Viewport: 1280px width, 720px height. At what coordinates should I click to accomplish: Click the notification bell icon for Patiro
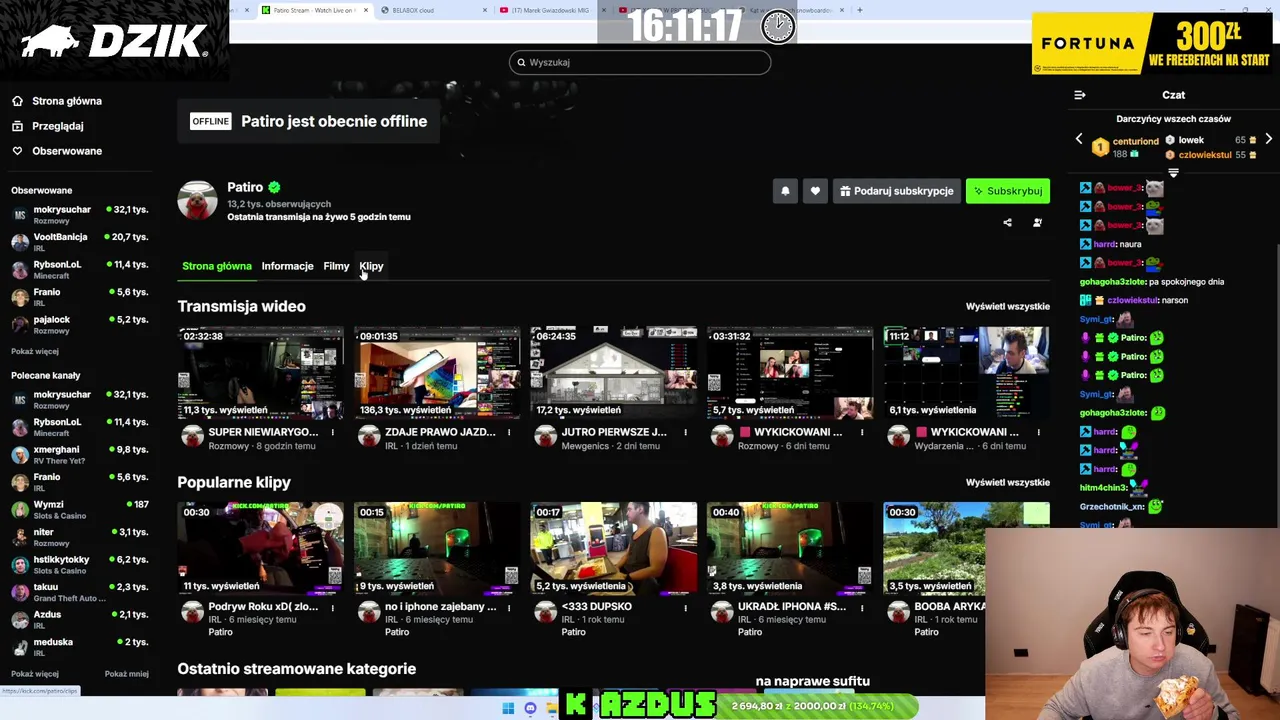point(785,191)
